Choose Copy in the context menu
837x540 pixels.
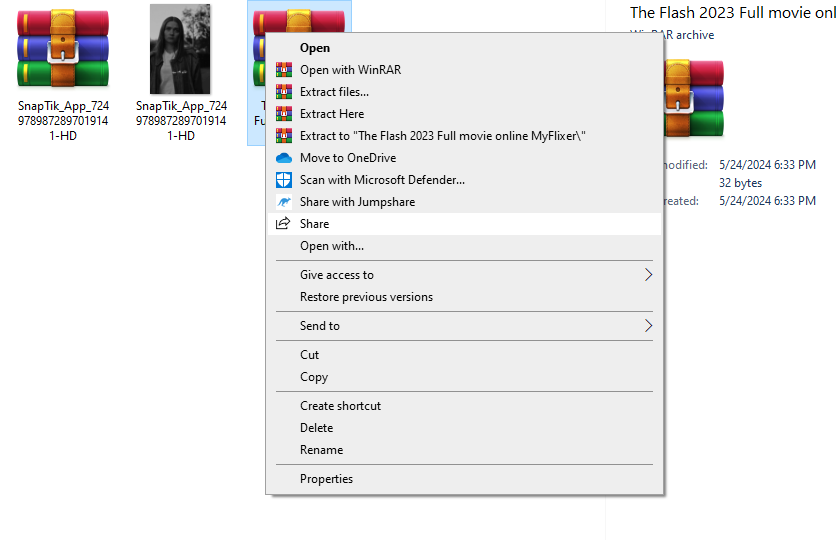coord(463,377)
